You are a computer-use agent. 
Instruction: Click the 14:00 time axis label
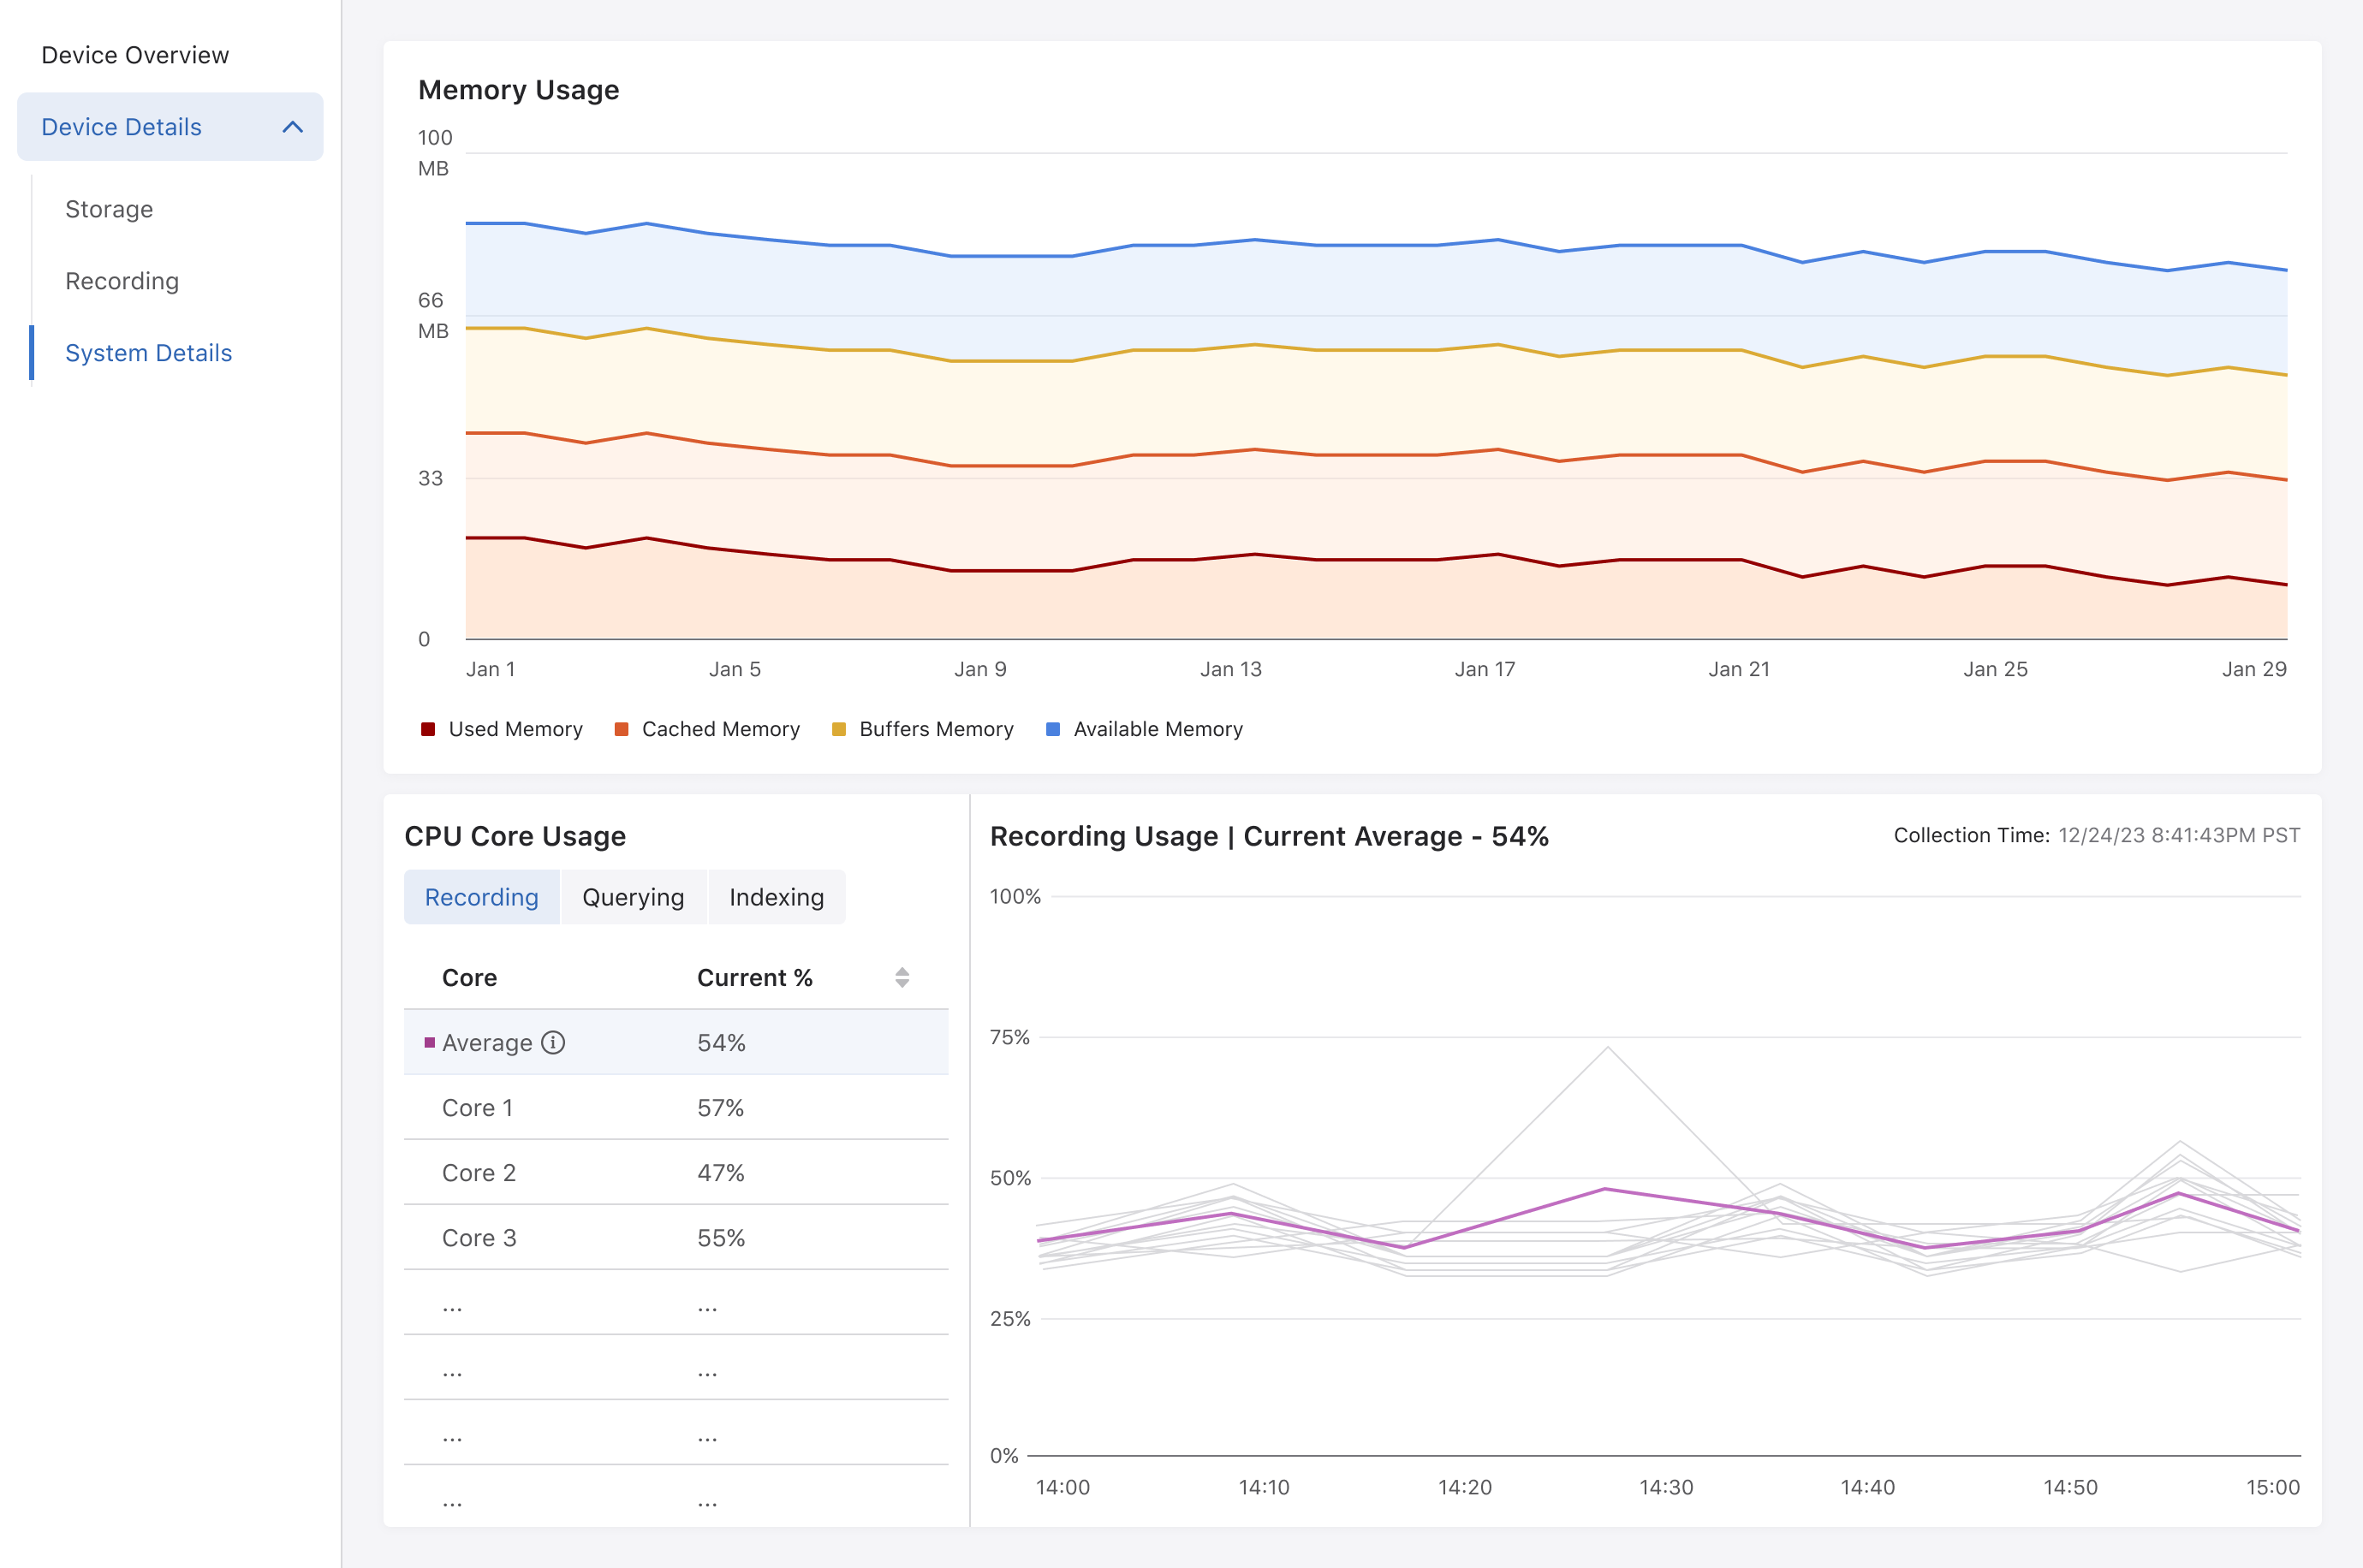click(1063, 1487)
